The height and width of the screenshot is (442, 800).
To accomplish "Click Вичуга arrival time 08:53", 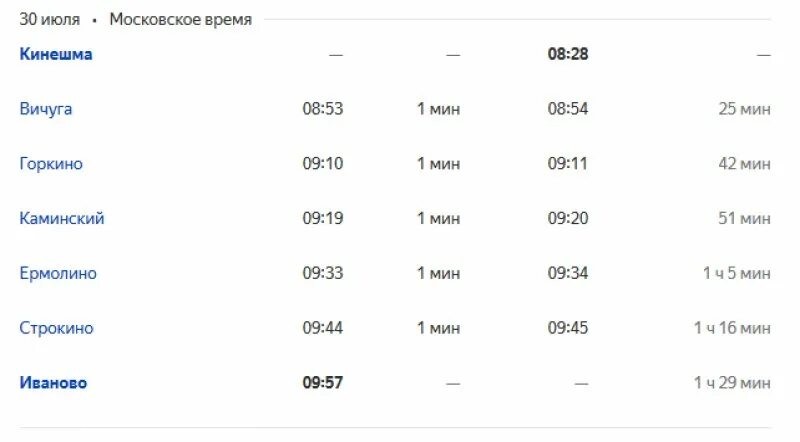I will [x=322, y=109].
